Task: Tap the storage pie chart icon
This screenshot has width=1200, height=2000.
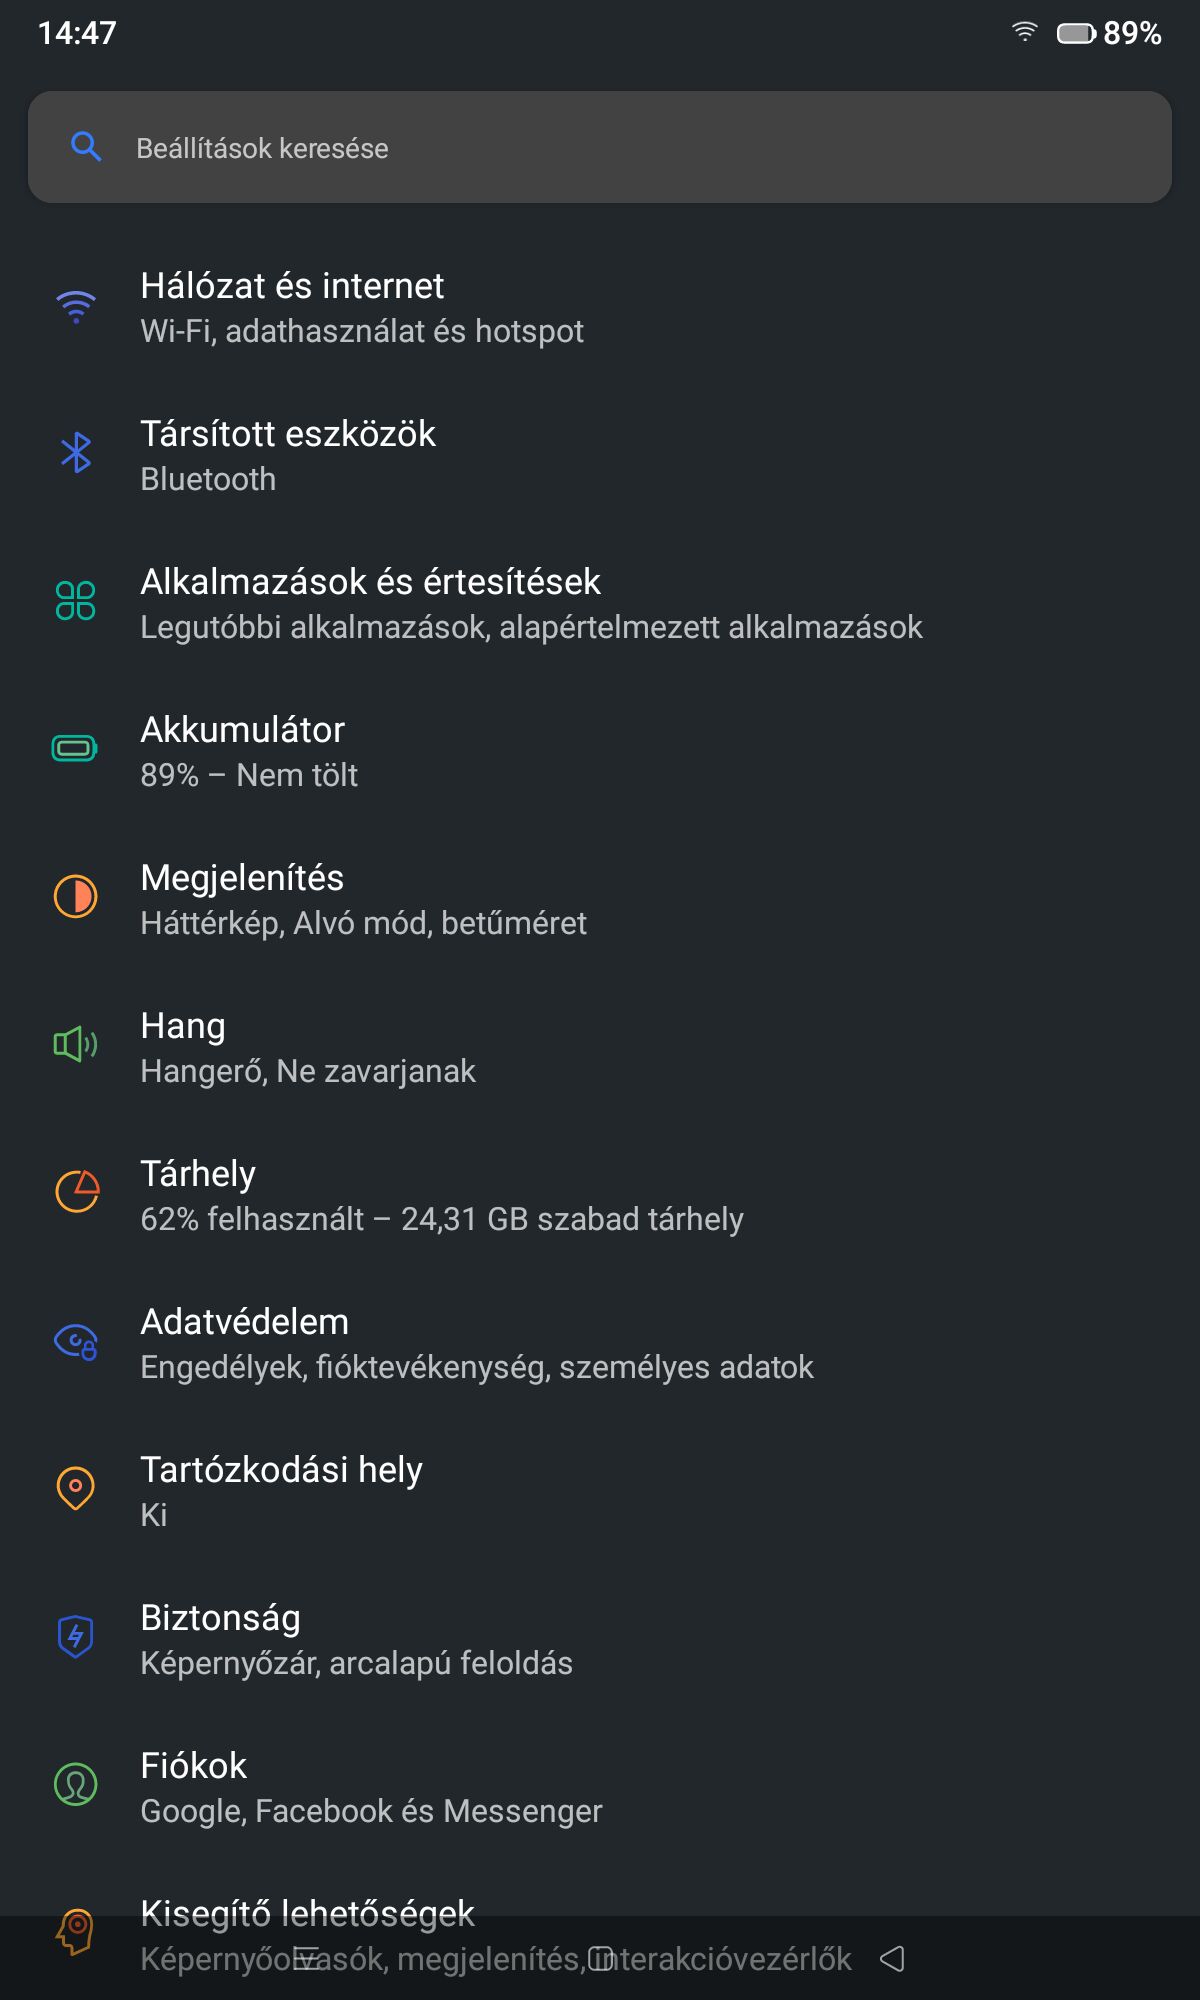Action: tap(76, 1192)
